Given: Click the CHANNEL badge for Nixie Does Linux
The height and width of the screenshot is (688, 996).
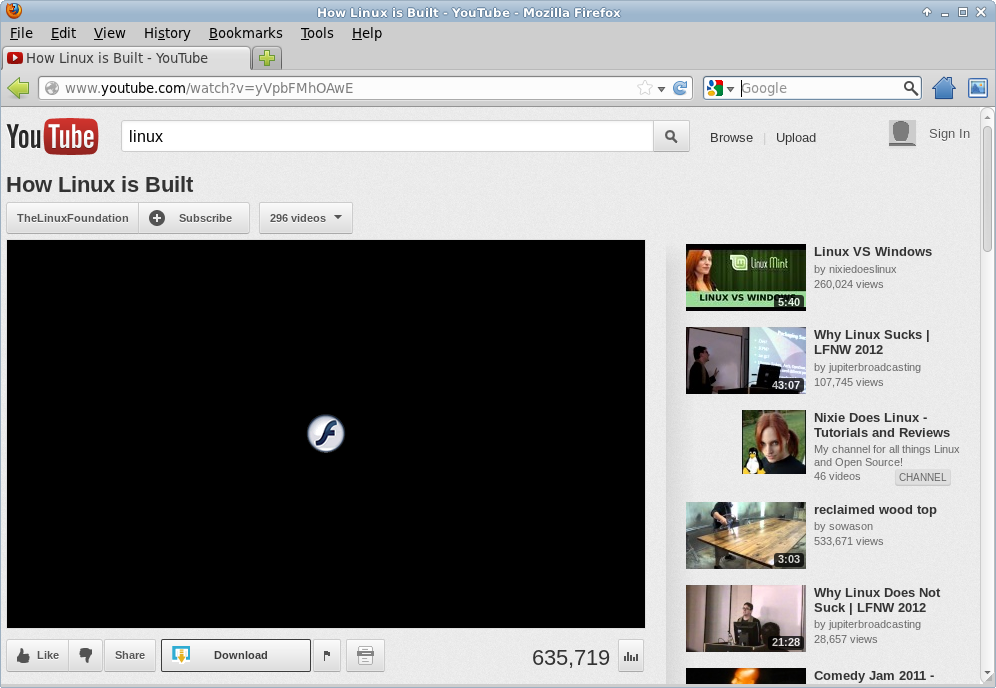Looking at the screenshot, I should pos(922,477).
